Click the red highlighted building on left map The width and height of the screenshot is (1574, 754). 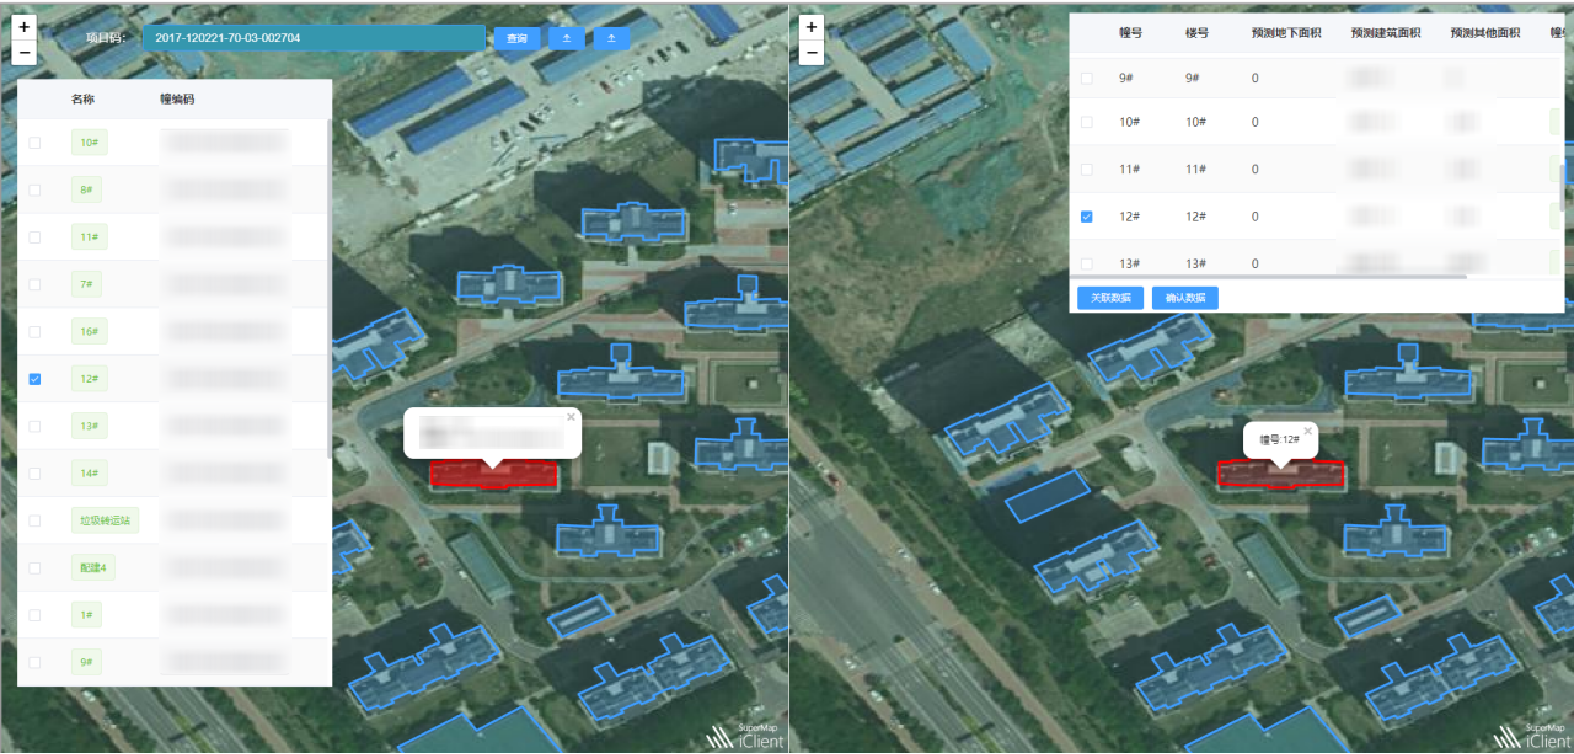[494, 474]
